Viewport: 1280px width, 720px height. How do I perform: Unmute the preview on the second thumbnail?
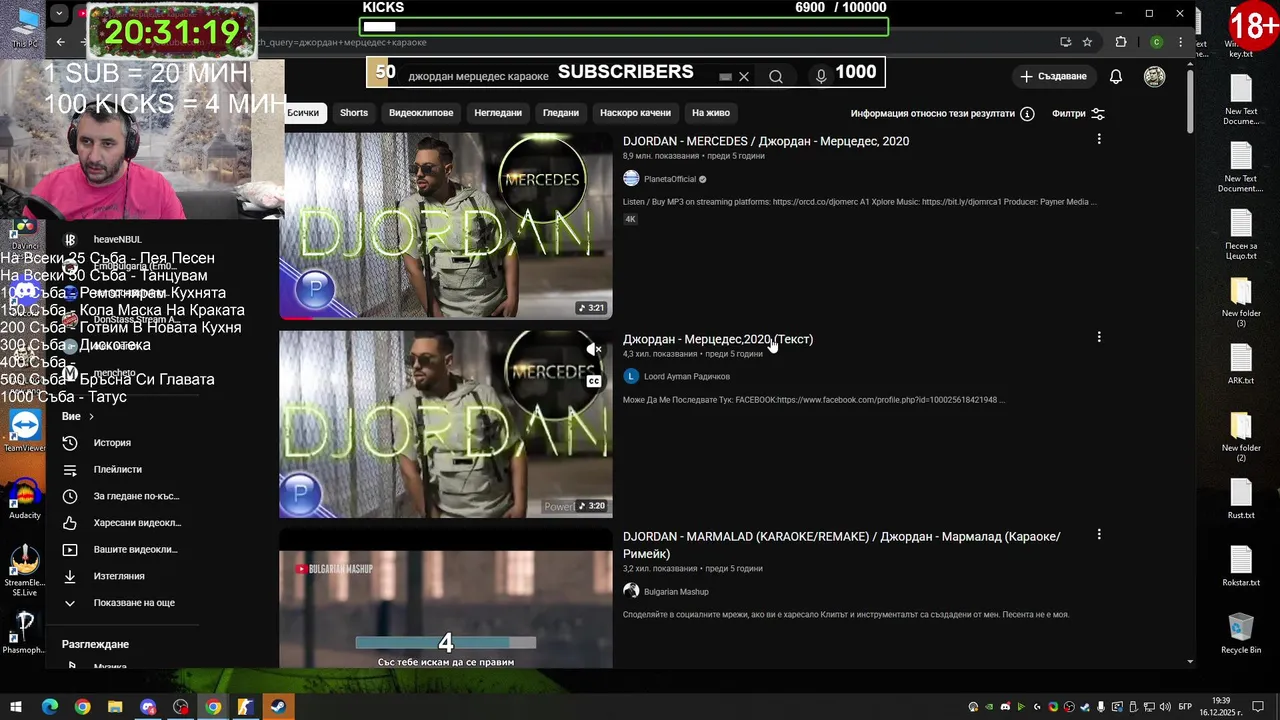tap(593, 350)
